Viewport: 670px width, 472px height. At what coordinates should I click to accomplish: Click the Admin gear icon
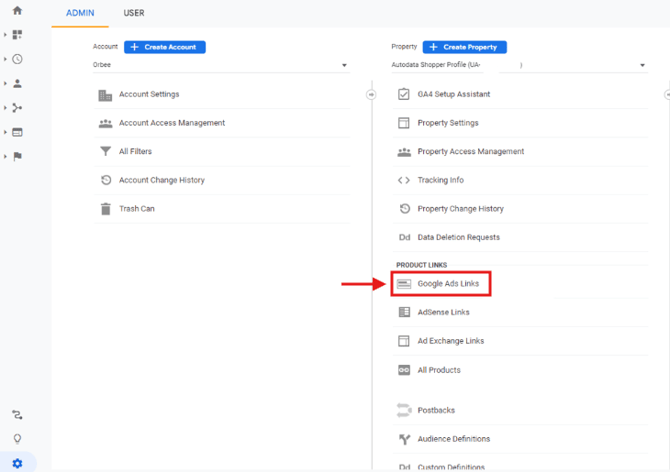(x=17, y=462)
